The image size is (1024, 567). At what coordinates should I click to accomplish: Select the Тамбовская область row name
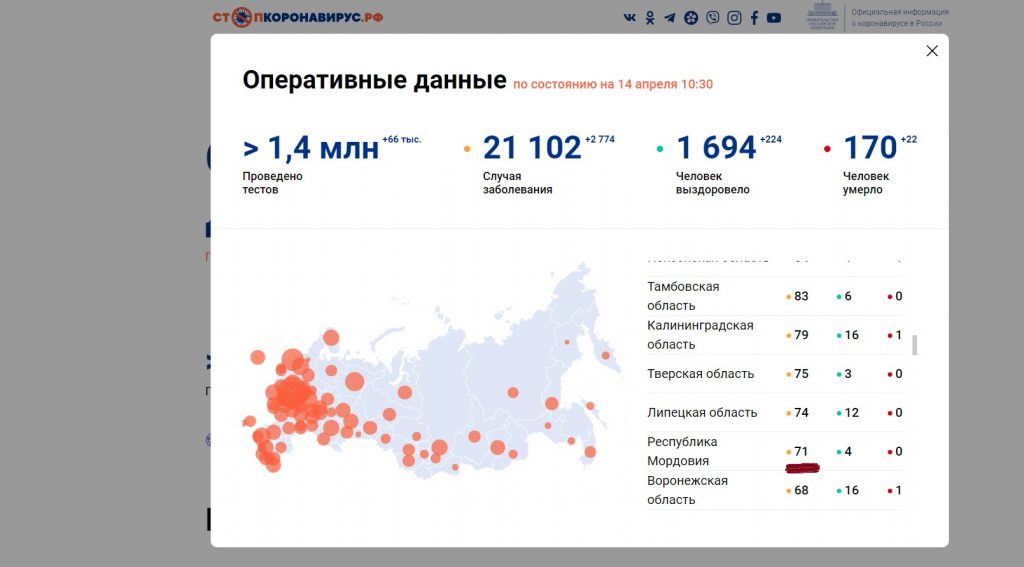683,296
